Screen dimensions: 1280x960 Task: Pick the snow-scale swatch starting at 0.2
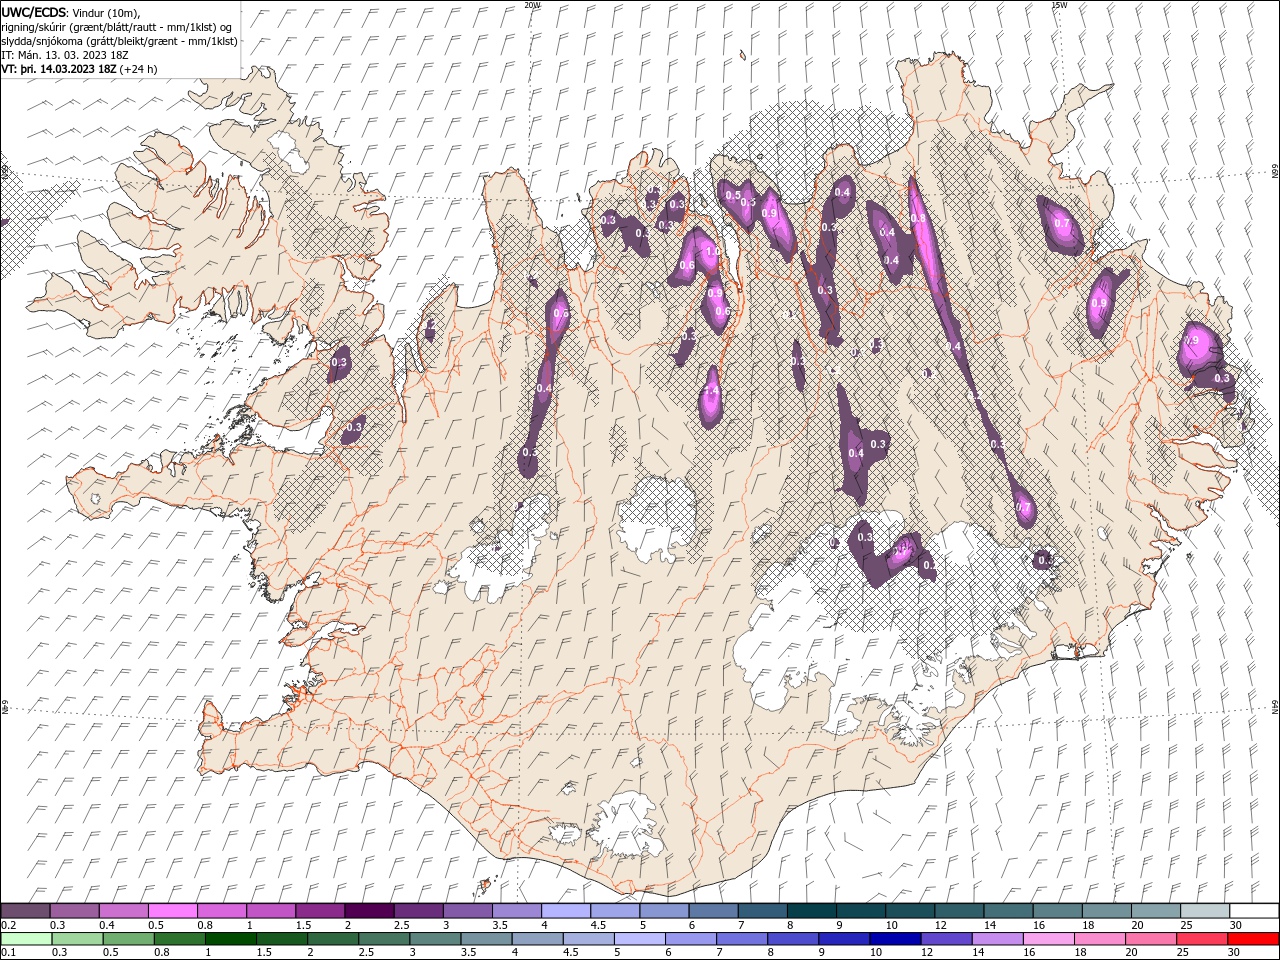(25, 911)
